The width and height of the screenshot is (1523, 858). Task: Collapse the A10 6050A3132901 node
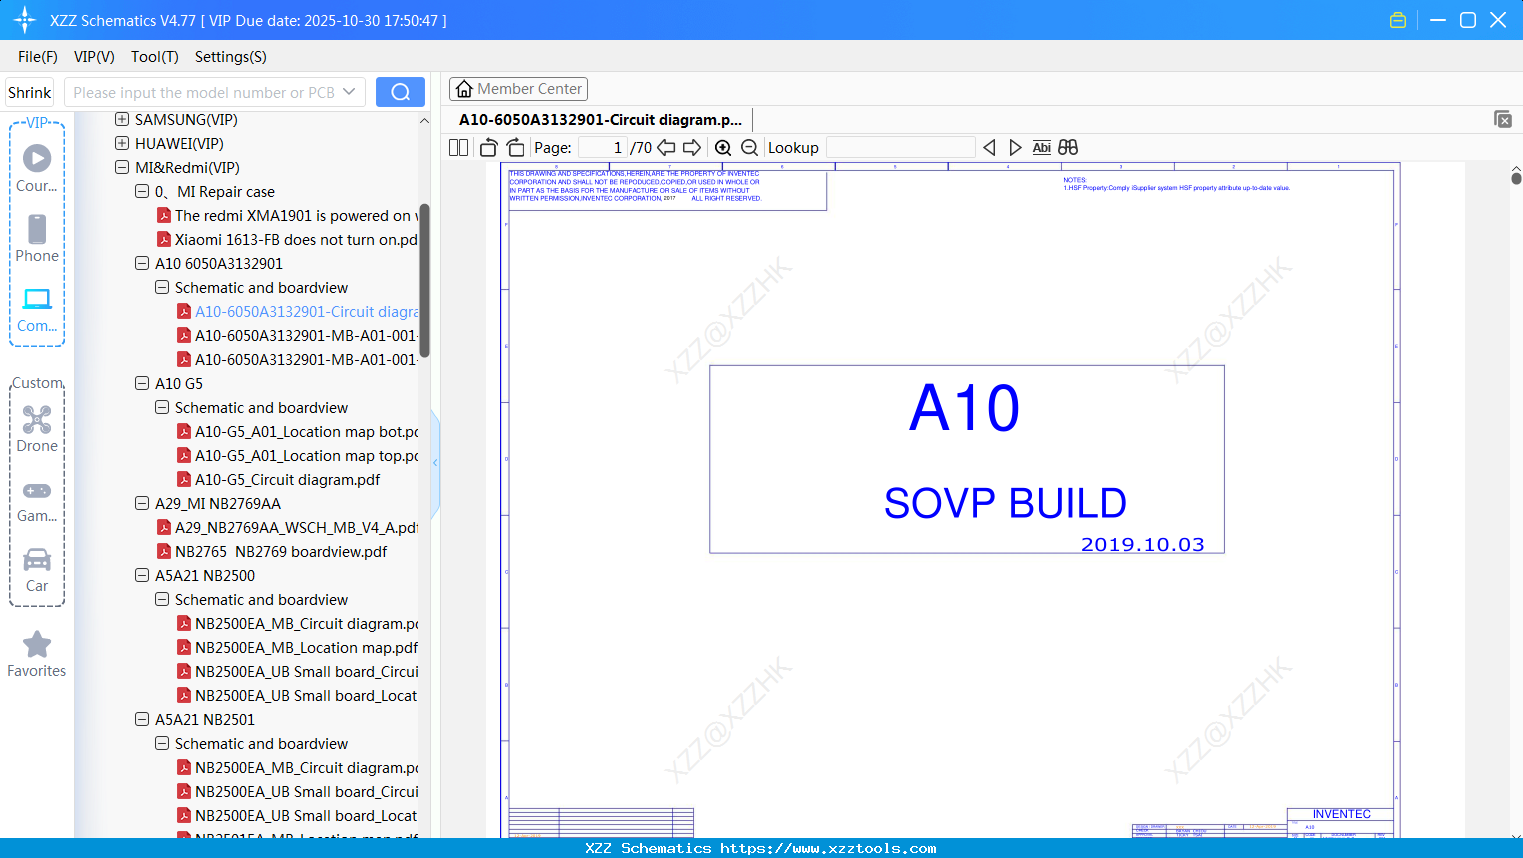142,263
